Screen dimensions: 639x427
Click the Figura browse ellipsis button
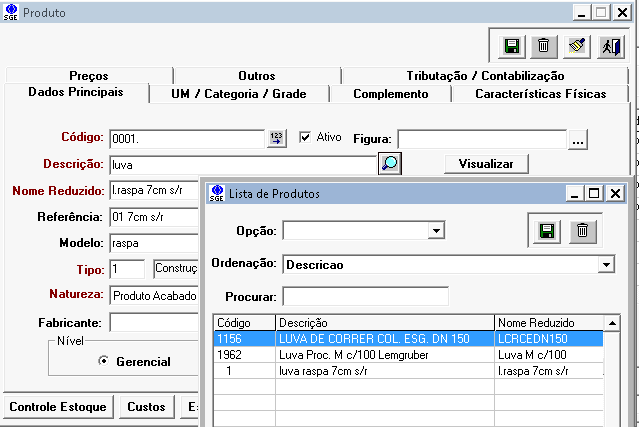tap(578, 141)
